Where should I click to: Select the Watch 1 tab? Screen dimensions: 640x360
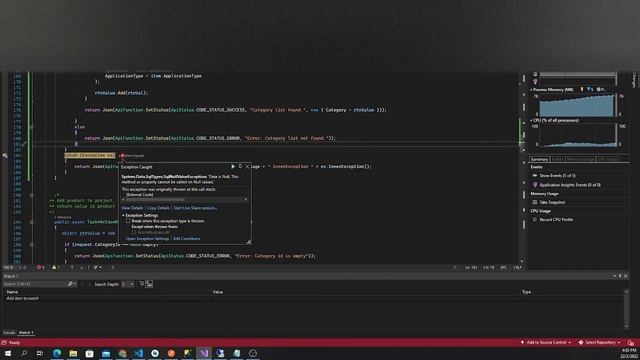click(26, 333)
